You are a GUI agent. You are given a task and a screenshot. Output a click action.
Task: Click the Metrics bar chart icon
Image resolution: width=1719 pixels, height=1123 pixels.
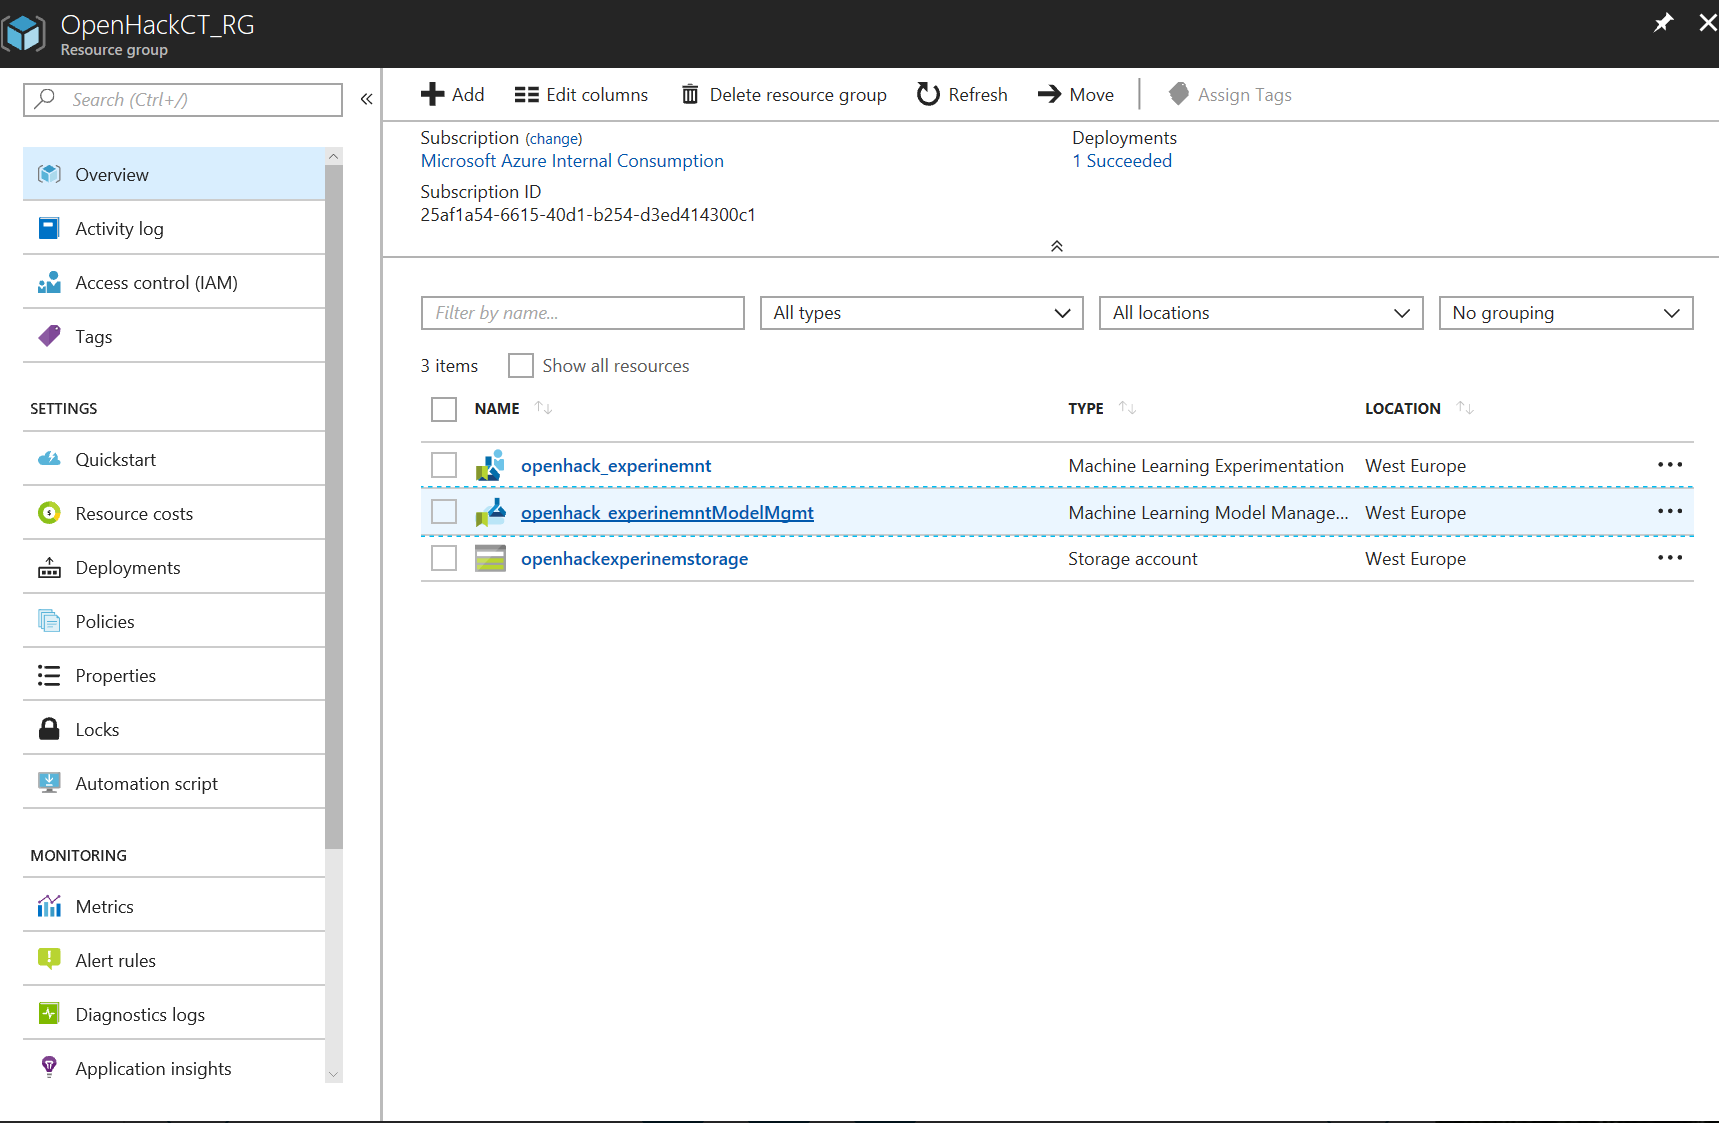[49, 906]
